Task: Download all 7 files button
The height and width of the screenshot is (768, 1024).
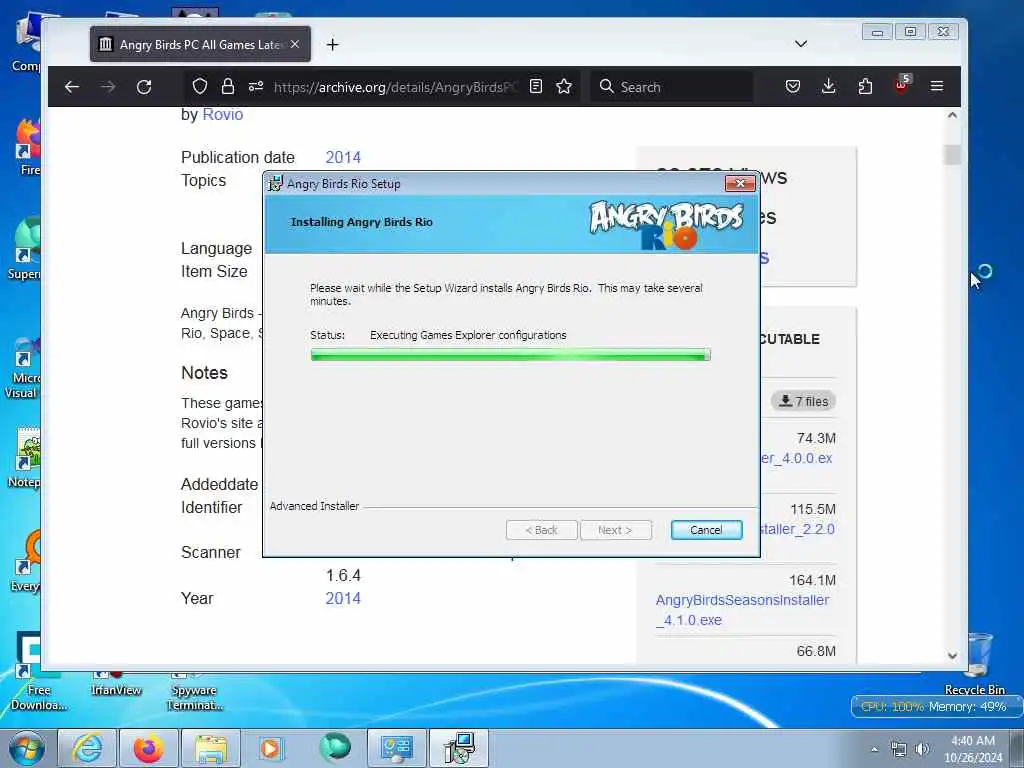Action: tap(803, 401)
